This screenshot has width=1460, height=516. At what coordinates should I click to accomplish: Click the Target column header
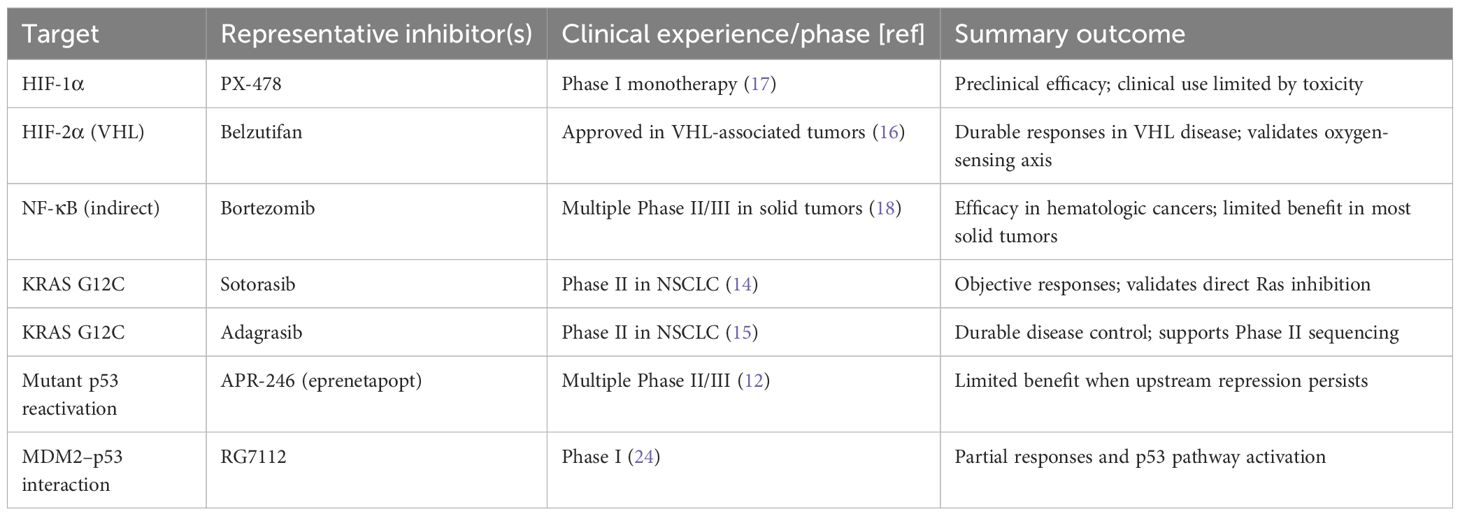(x=61, y=34)
